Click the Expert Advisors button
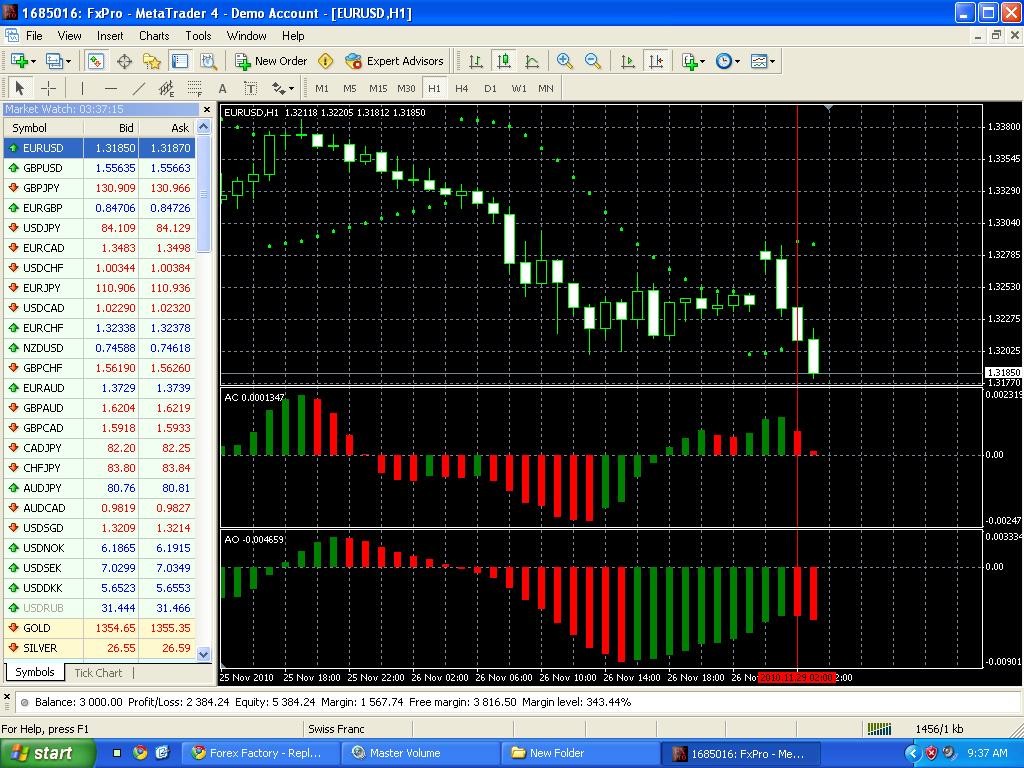The image size is (1024, 768). [394, 61]
